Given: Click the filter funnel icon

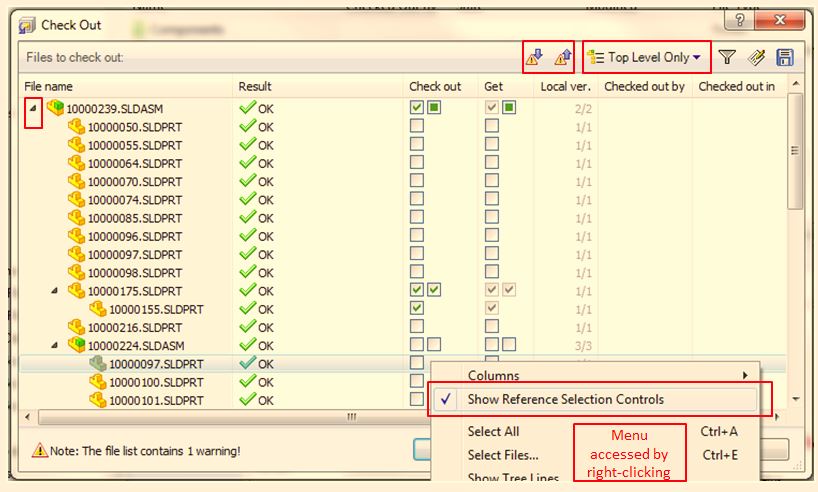Looking at the screenshot, I should [728, 58].
